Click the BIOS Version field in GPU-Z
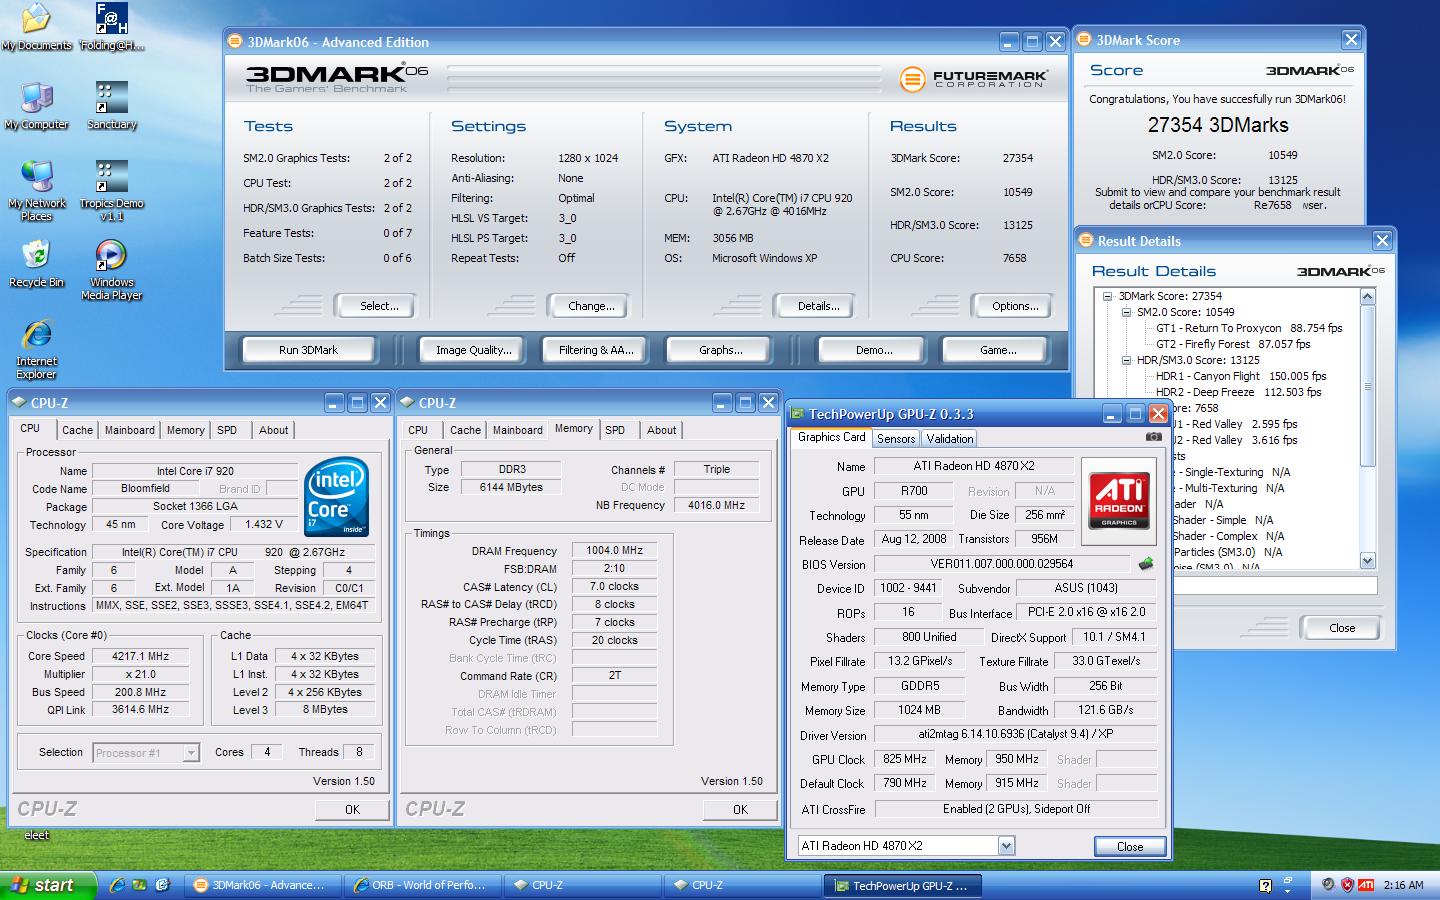Image resolution: width=1440 pixels, height=900 pixels. [x=1002, y=564]
